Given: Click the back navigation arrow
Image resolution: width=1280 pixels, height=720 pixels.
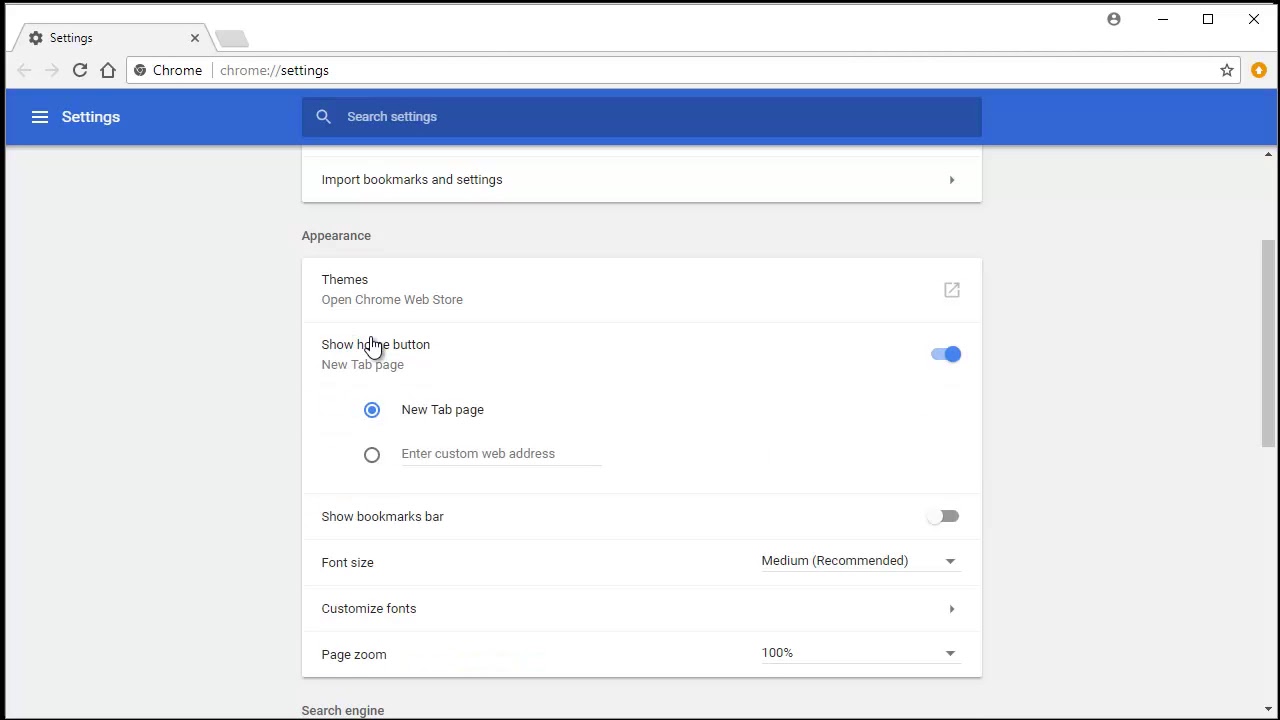Looking at the screenshot, I should (24, 70).
